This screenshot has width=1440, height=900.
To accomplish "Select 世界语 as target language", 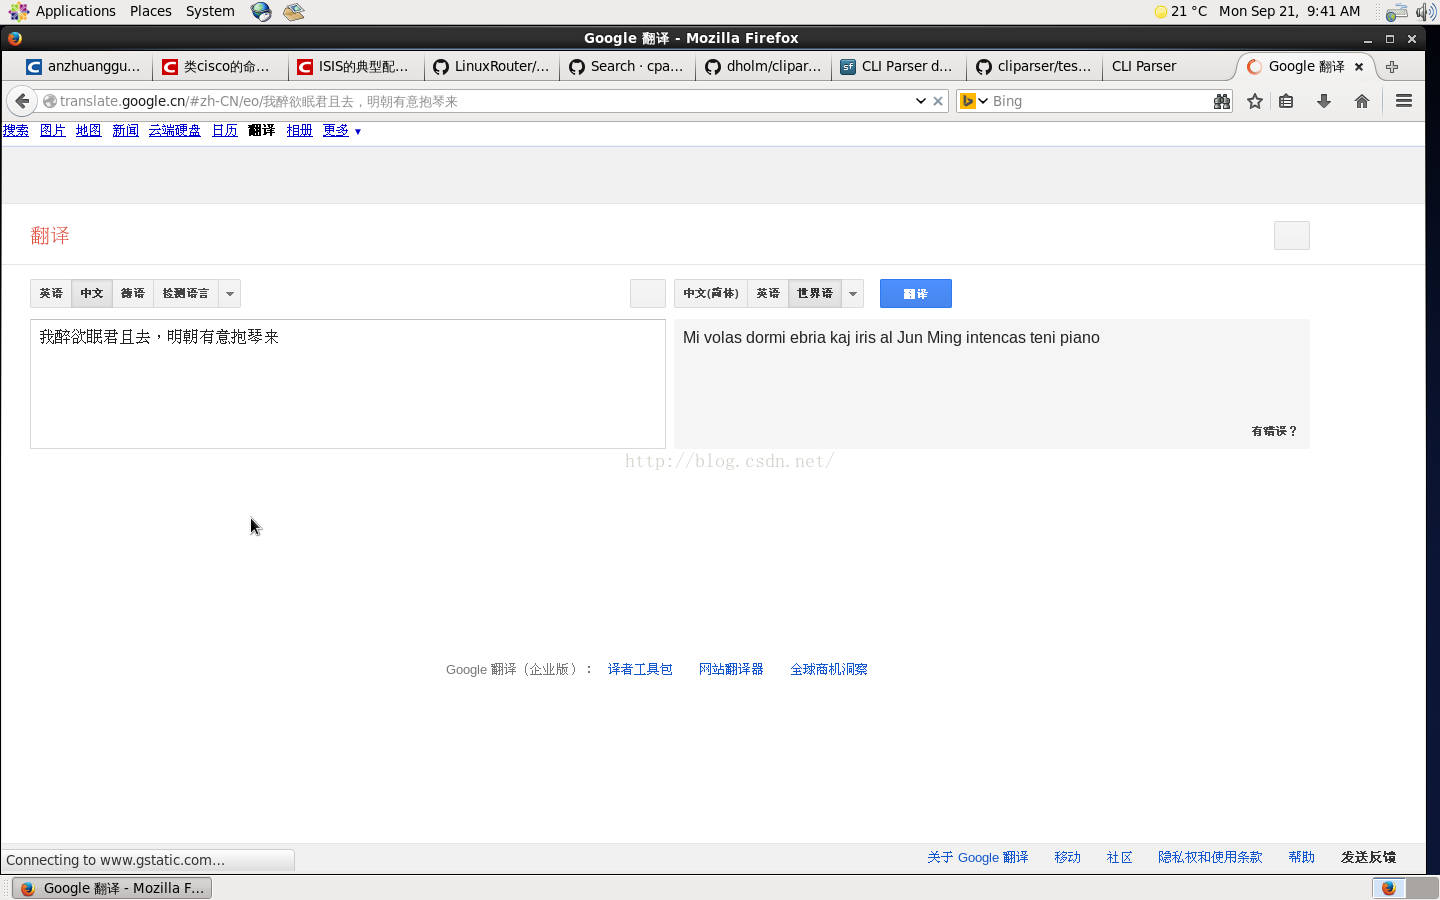I will (815, 293).
